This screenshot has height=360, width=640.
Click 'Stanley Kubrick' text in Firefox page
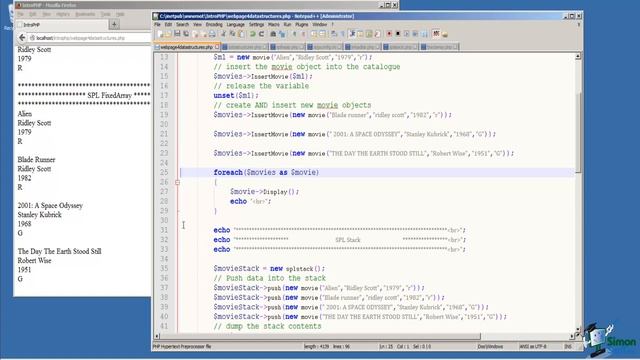(40, 214)
